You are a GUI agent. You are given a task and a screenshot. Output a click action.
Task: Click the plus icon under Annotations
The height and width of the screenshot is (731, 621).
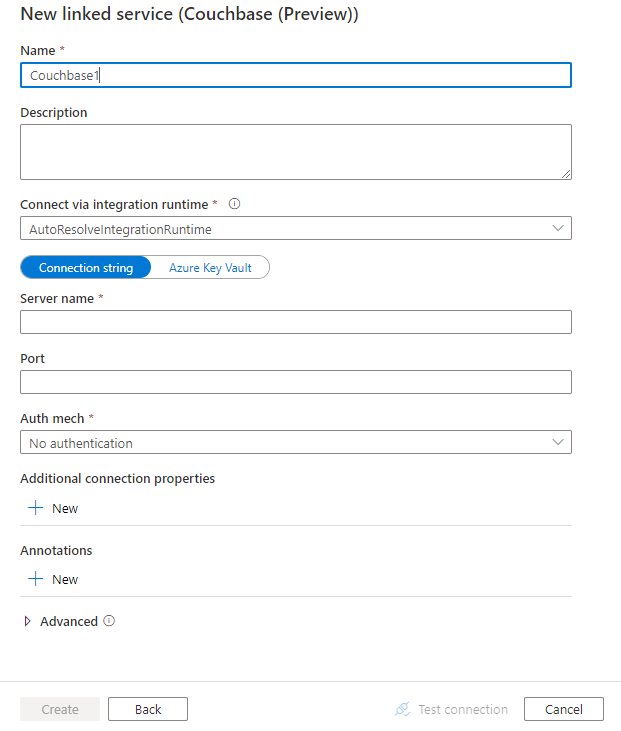coord(36,579)
